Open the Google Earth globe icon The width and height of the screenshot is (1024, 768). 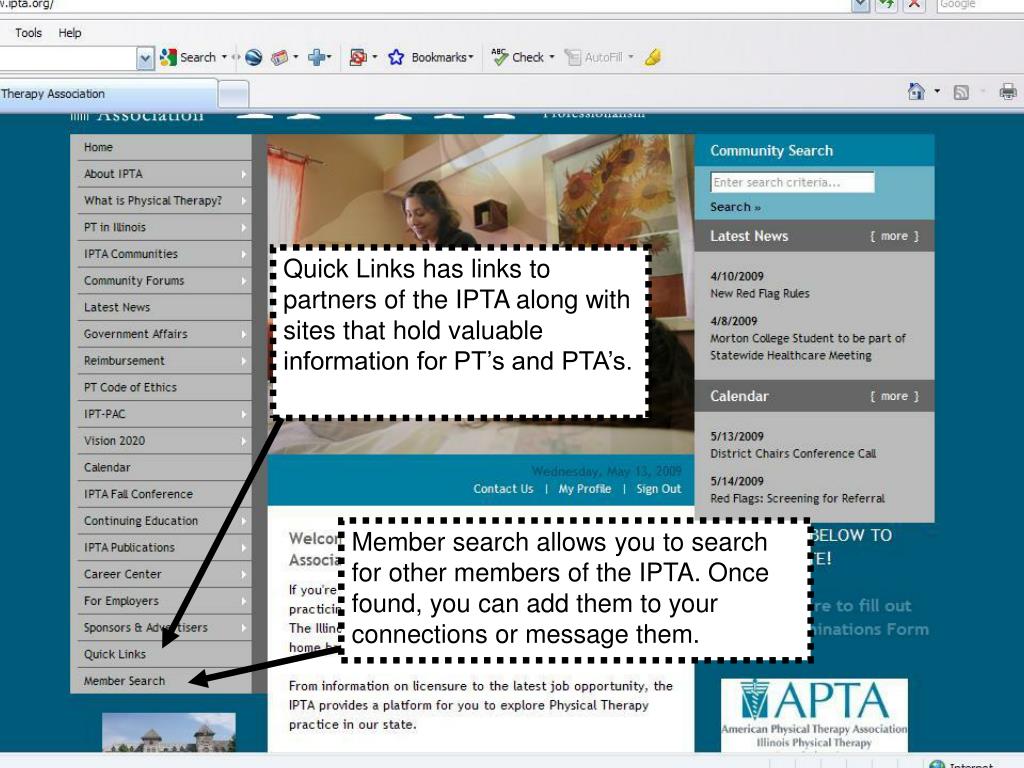(253, 57)
